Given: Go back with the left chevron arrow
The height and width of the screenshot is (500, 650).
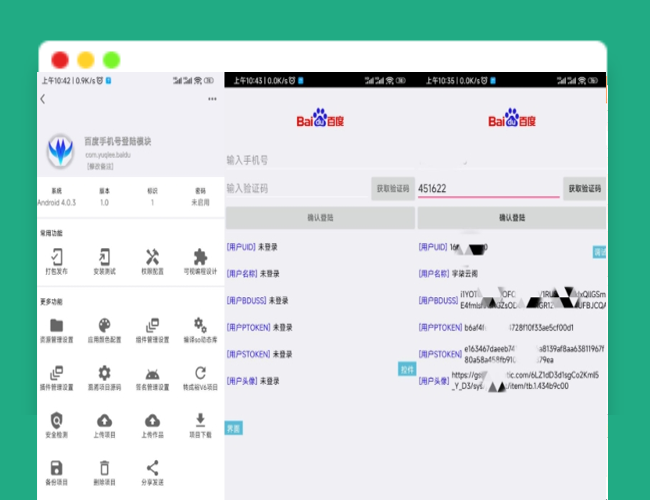Looking at the screenshot, I should [43, 99].
